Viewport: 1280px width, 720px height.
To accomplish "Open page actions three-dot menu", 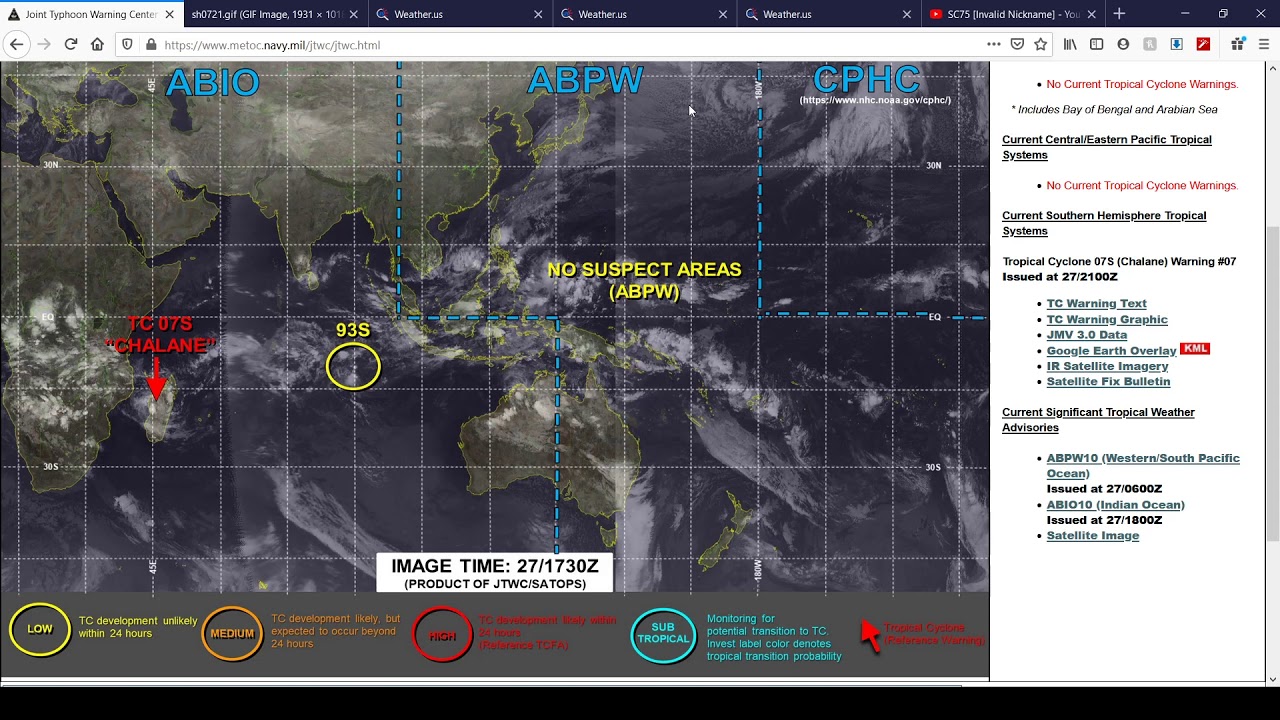I will click(x=993, y=44).
